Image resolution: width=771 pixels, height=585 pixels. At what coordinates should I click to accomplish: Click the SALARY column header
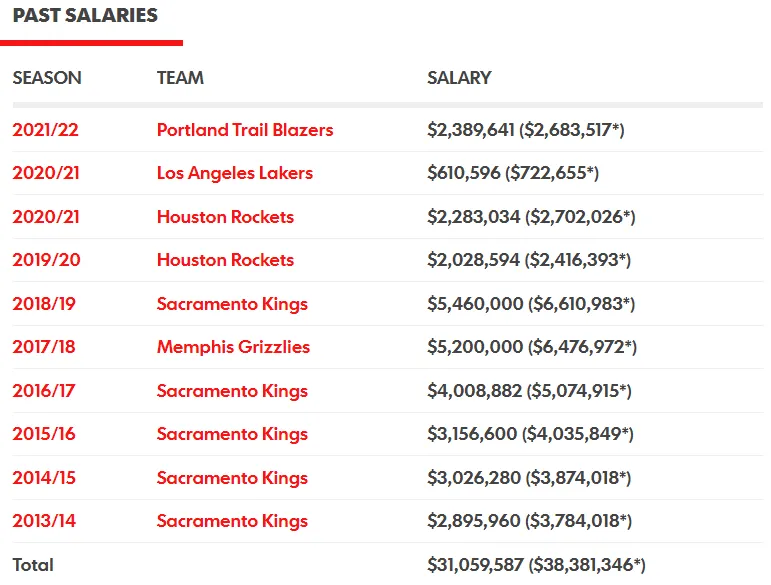tap(459, 78)
